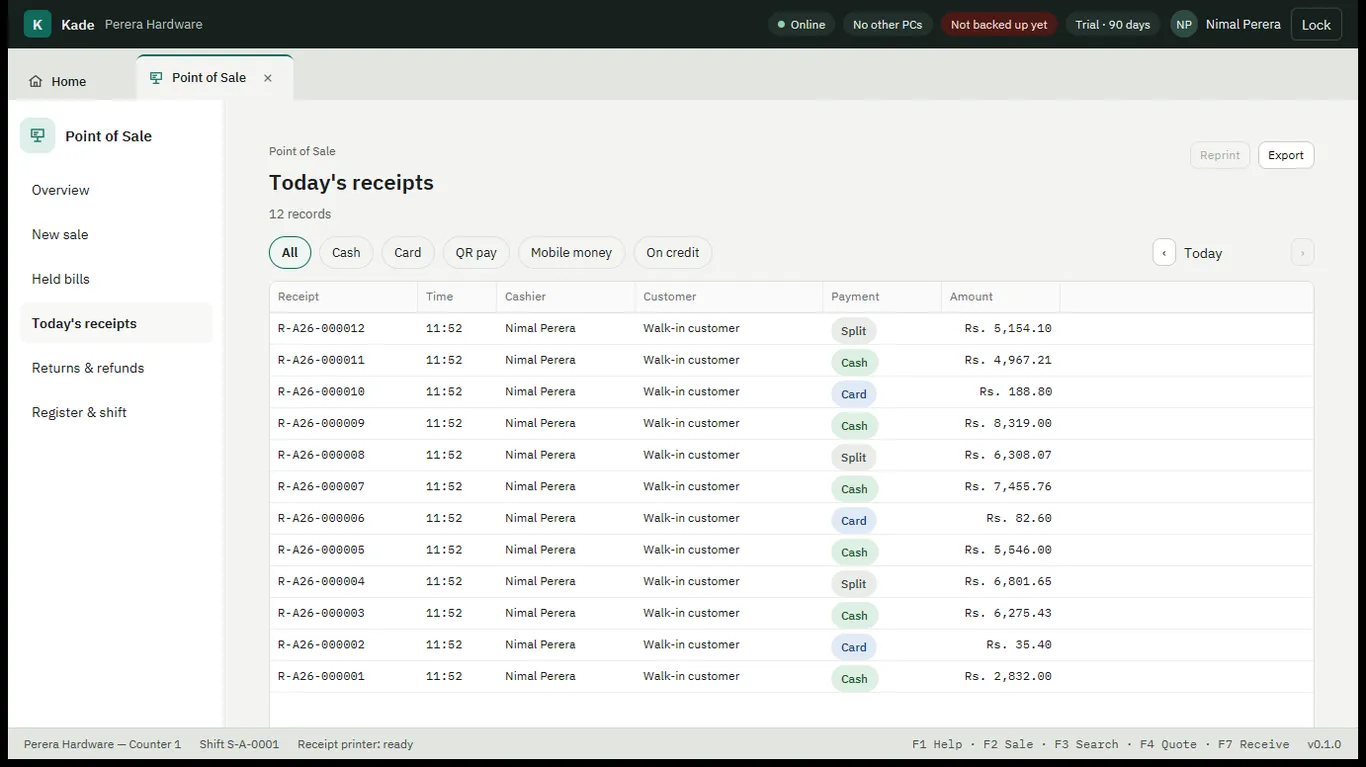Image resolution: width=1366 pixels, height=767 pixels.
Task: Click the Online status badge
Action: coord(802,24)
